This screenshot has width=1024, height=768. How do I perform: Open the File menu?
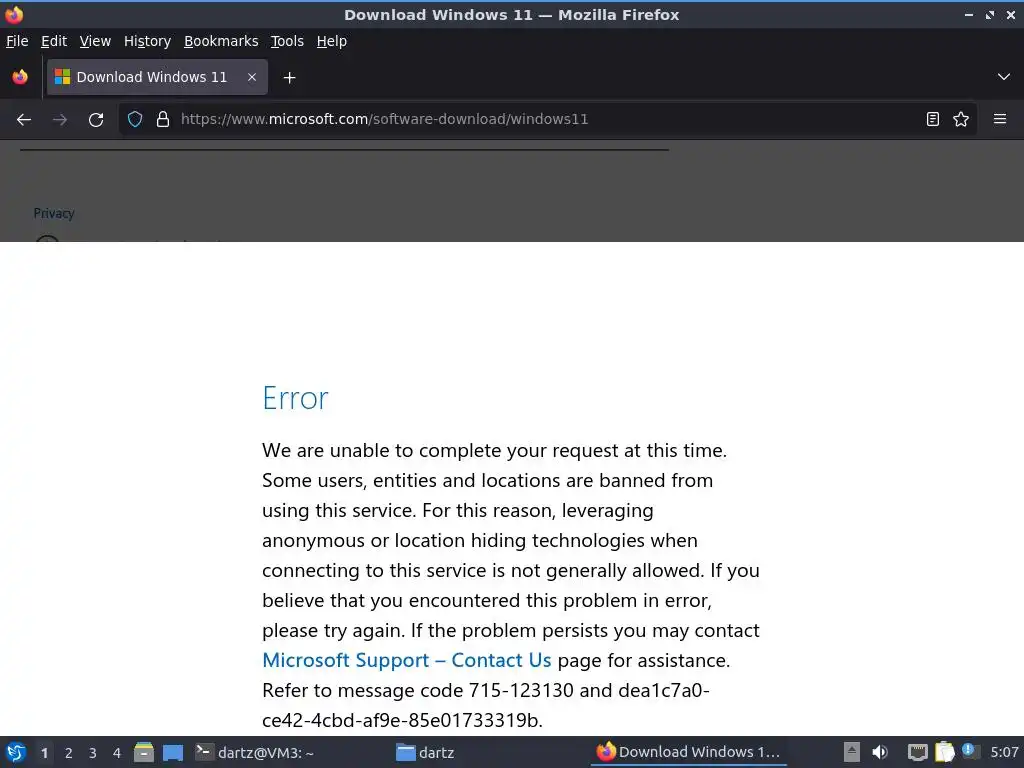[17, 41]
